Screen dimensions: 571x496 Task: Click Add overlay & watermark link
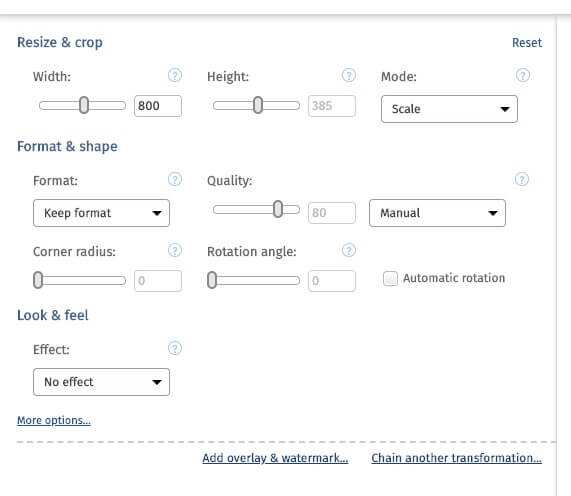275,458
